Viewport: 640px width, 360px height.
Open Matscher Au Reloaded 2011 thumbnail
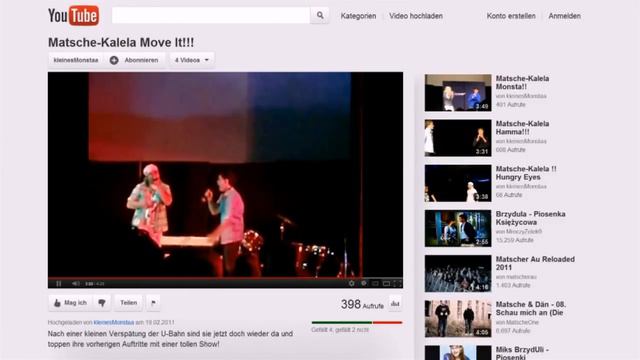click(x=458, y=273)
